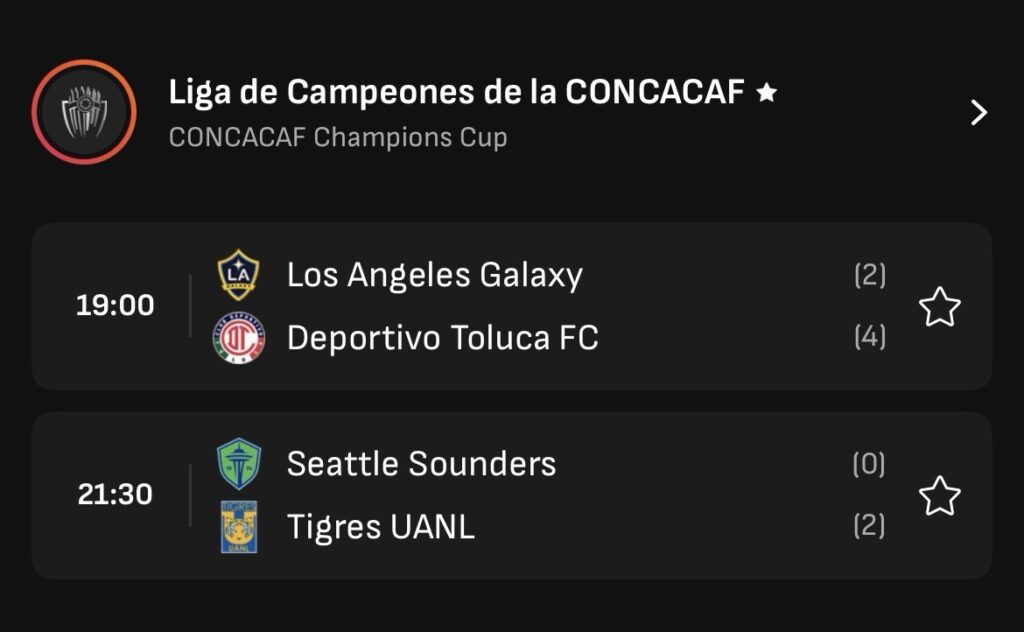Screen dimensions: 1024x632
Task: Click the Seattle Sounders crest
Action: coord(239,464)
